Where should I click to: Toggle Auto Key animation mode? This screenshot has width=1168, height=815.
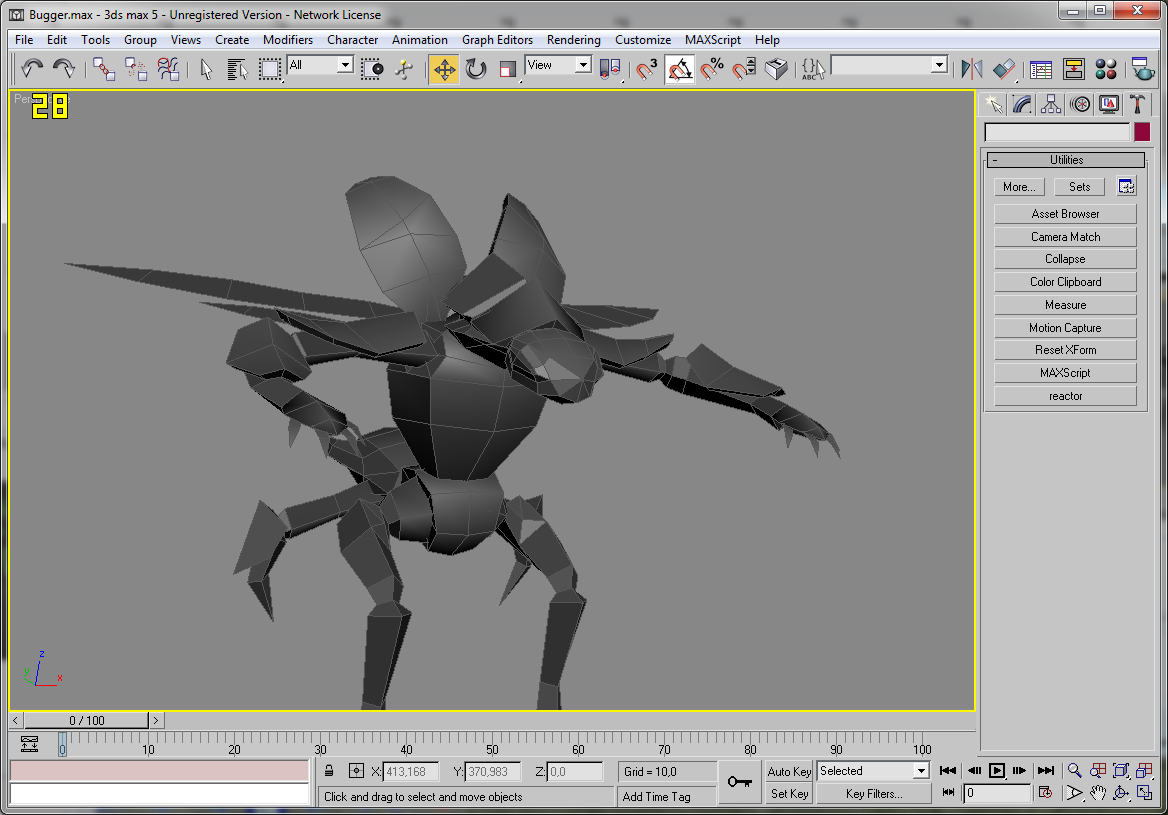click(x=789, y=772)
